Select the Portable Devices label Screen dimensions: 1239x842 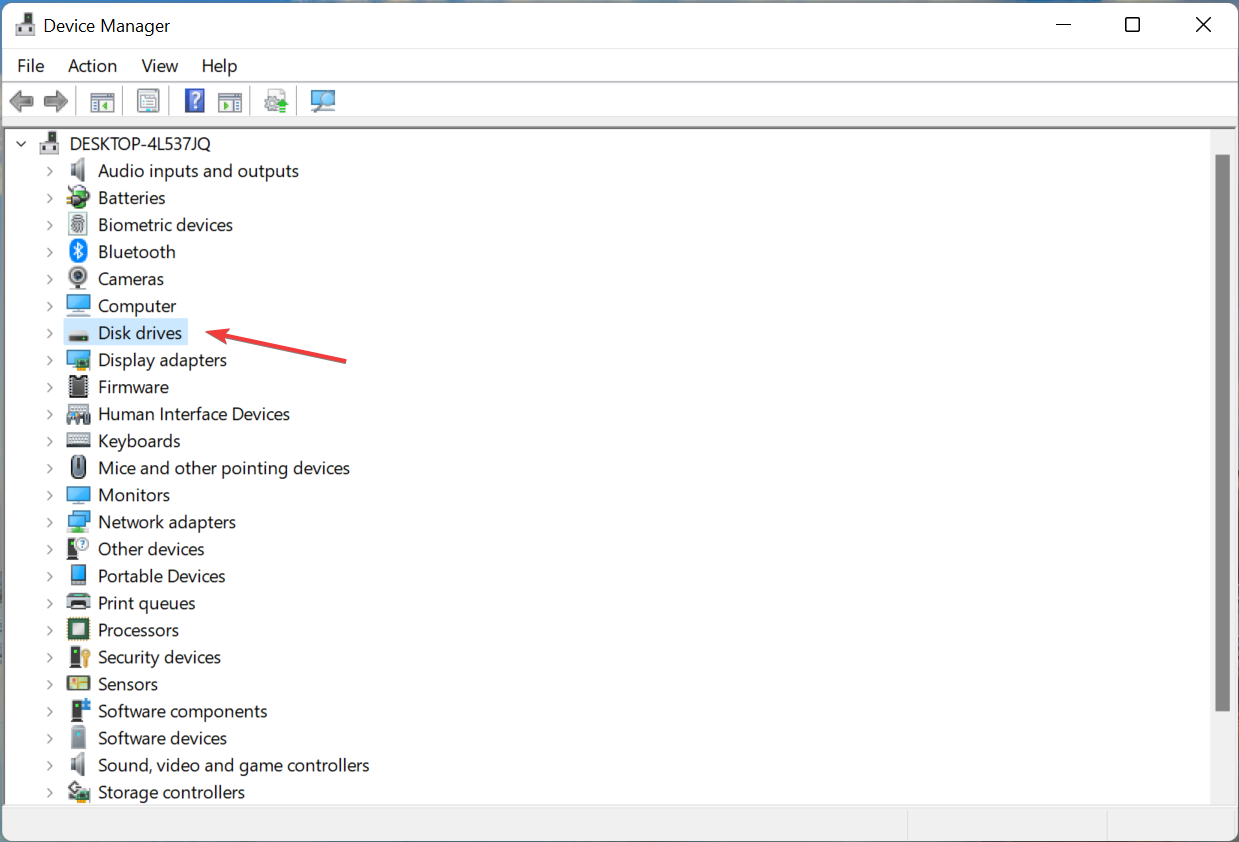(x=162, y=576)
